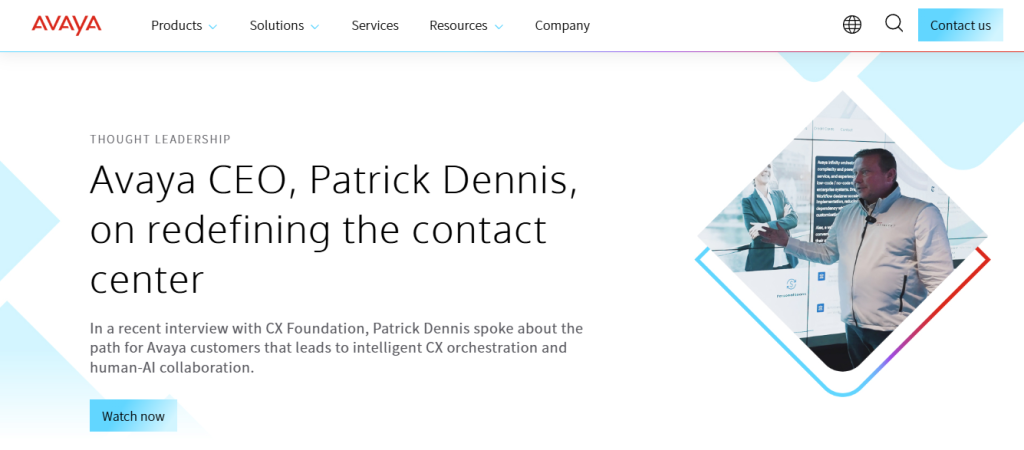The width and height of the screenshot is (1024, 450).
Task: Click the Resources menu label
Action: tap(458, 26)
